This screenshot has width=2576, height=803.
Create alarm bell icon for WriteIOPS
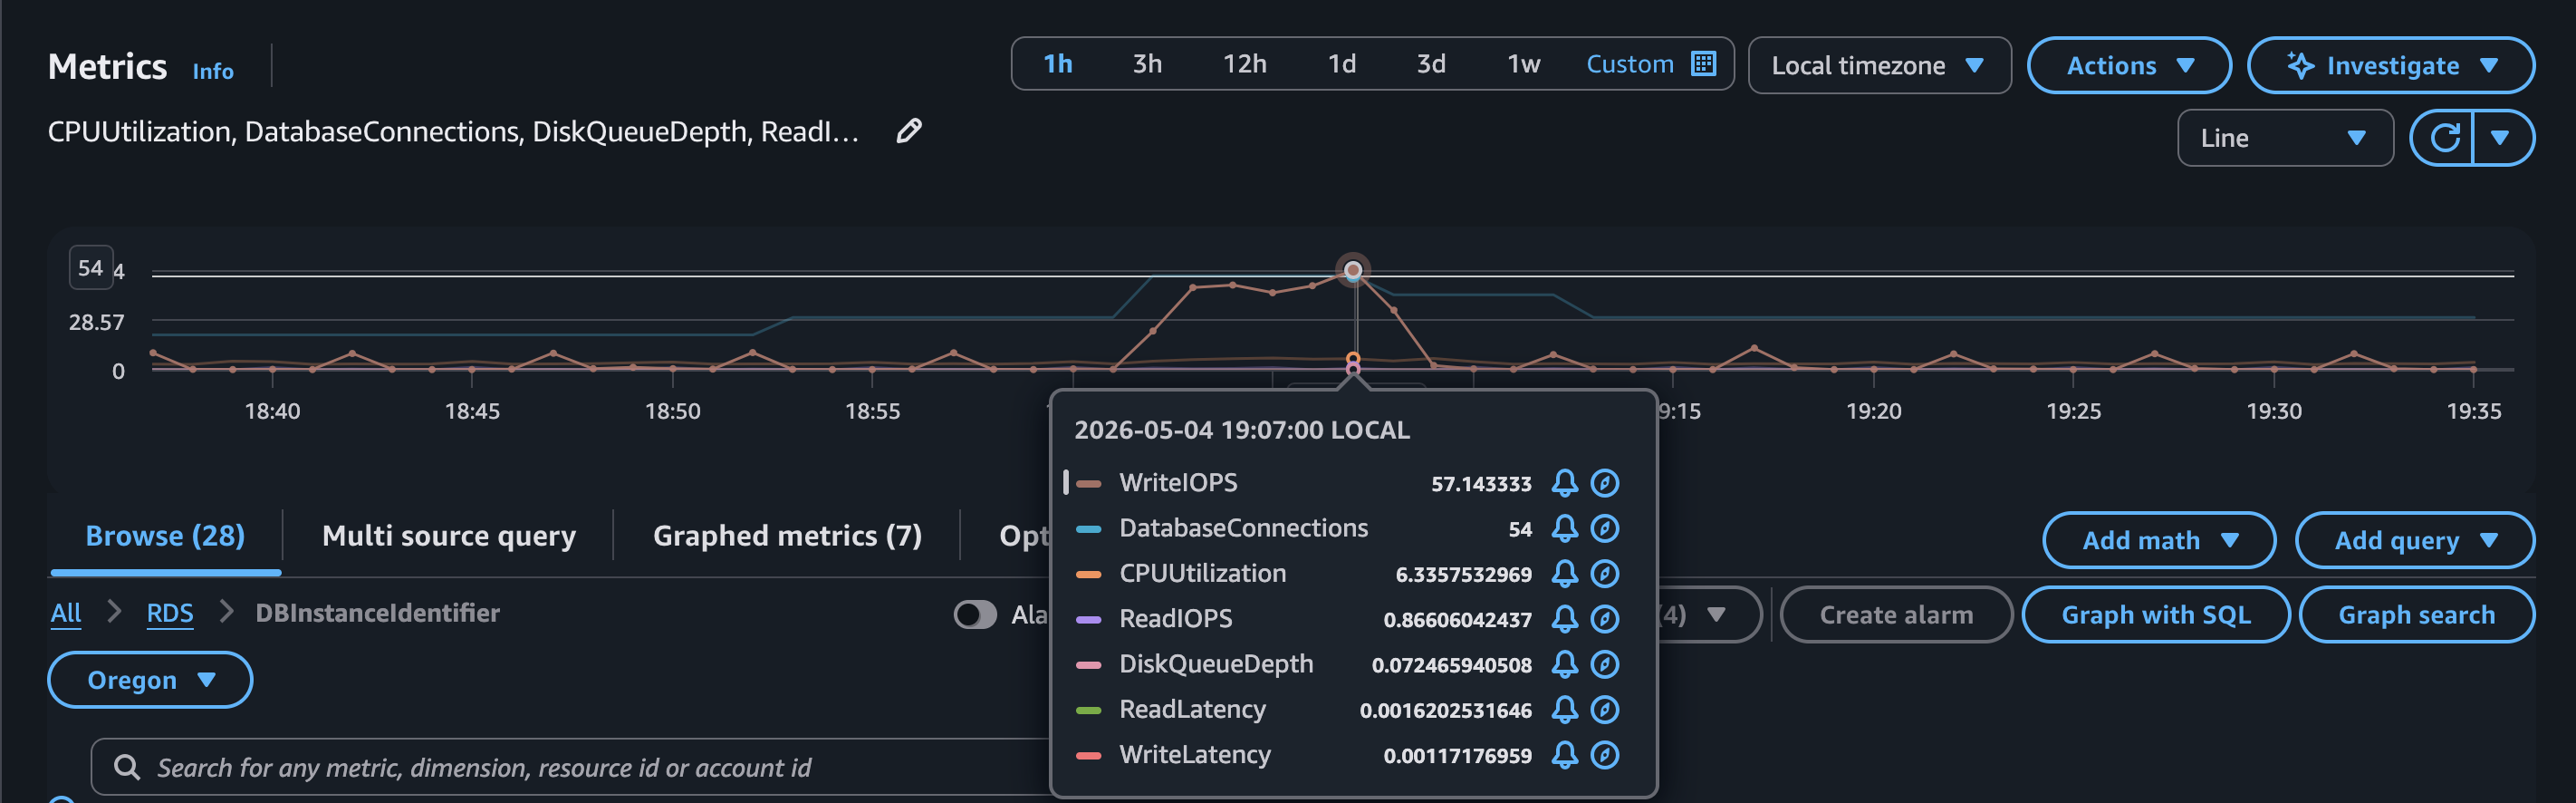point(1564,484)
